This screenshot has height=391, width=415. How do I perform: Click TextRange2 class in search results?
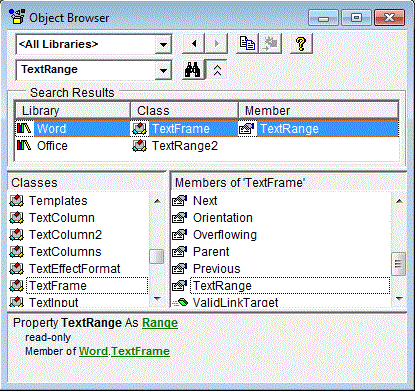pyautogui.click(x=185, y=146)
